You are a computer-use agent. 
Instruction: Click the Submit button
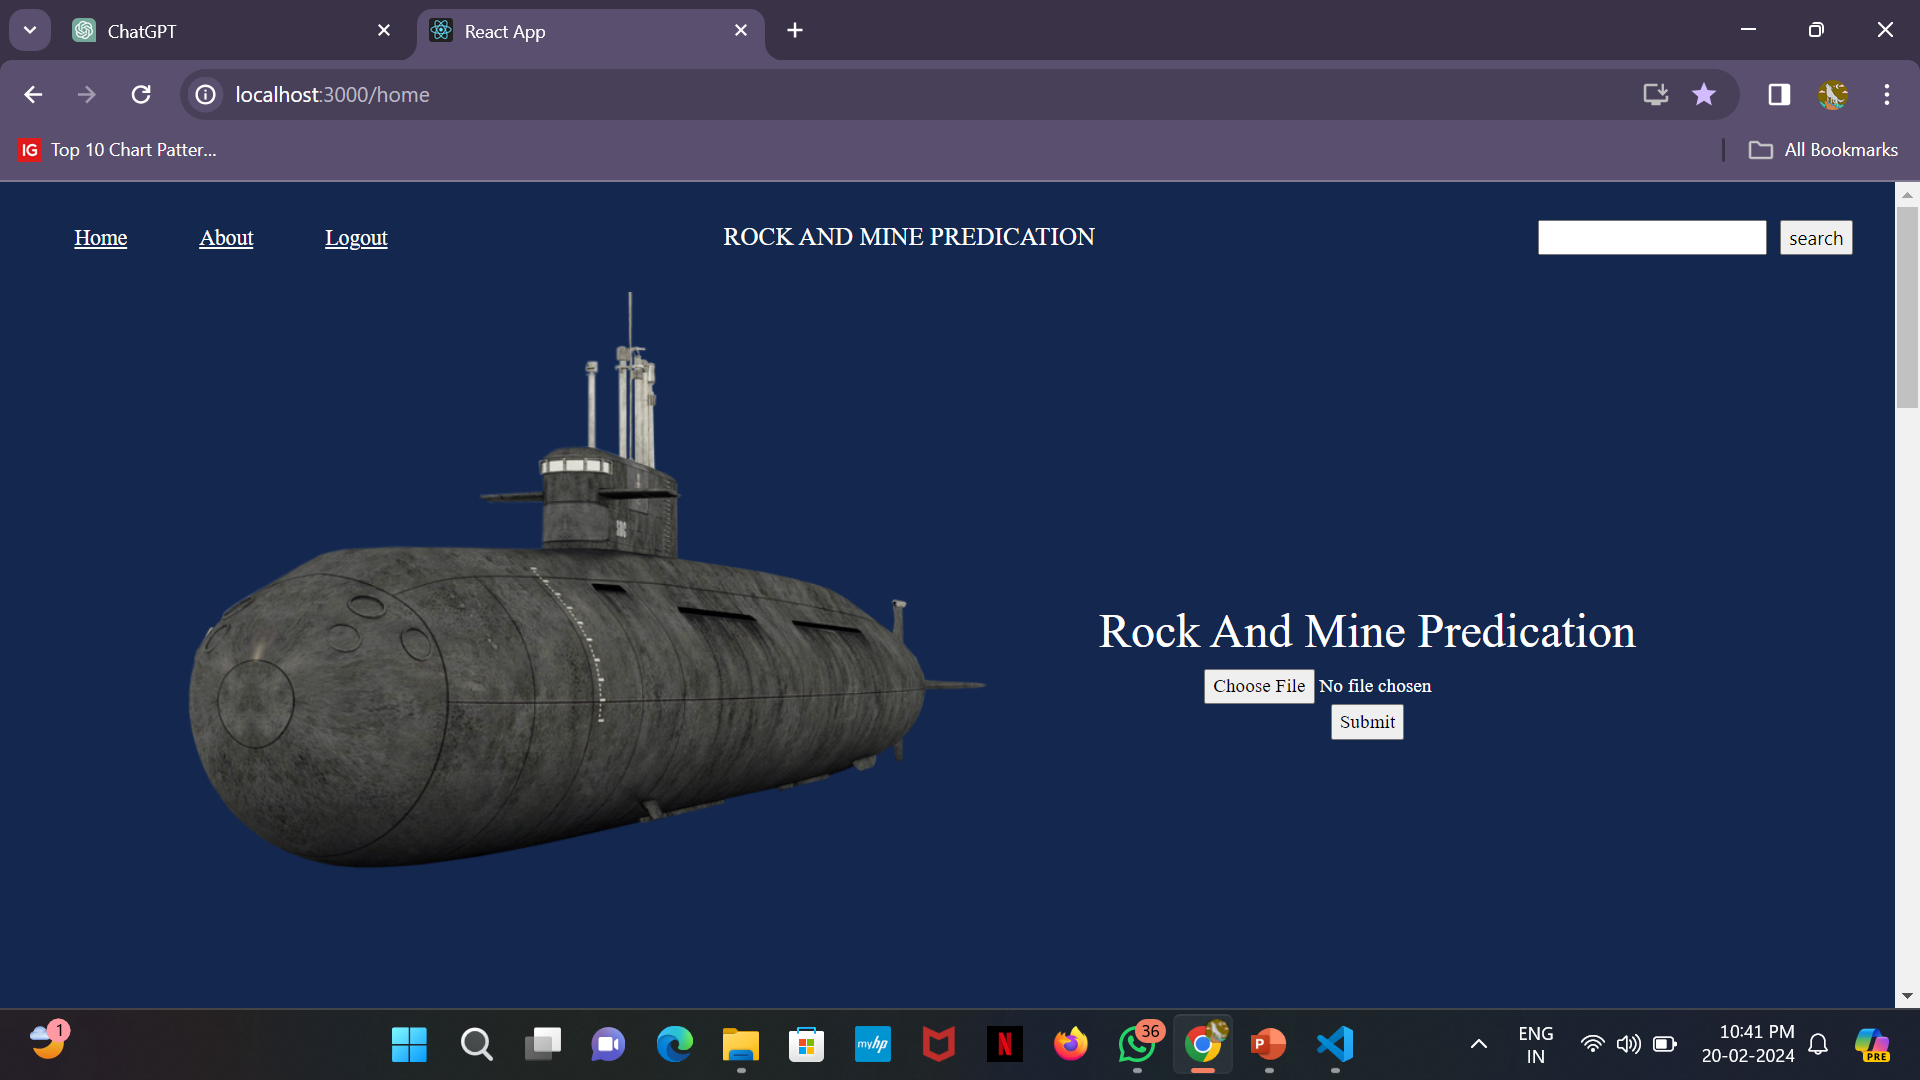(x=1367, y=722)
